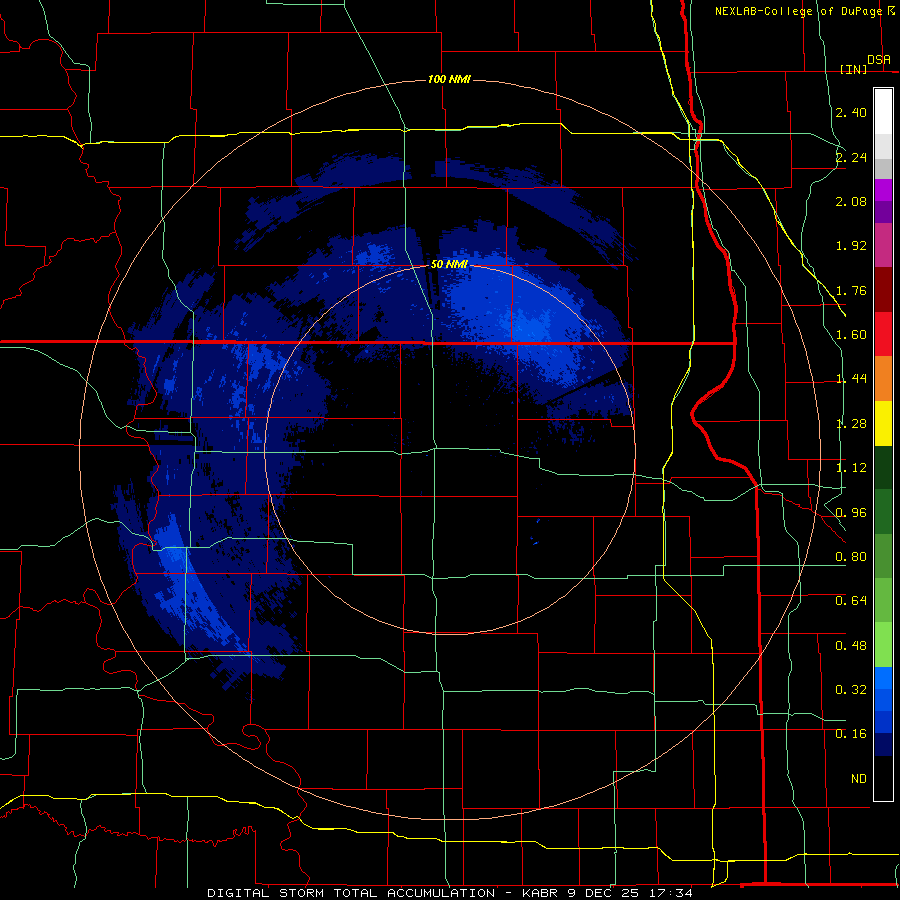Click the 1.76 legend value

851,290
